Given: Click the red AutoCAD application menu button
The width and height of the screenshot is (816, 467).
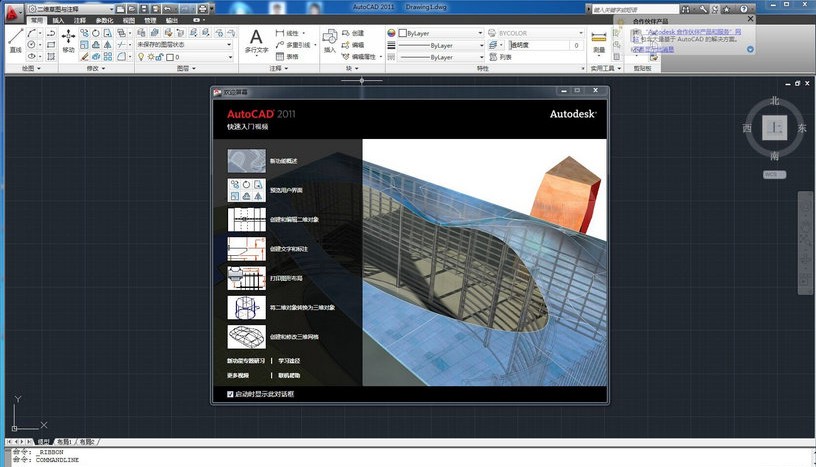Looking at the screenshot, I should pyautogui.click(x=11, y=9).
